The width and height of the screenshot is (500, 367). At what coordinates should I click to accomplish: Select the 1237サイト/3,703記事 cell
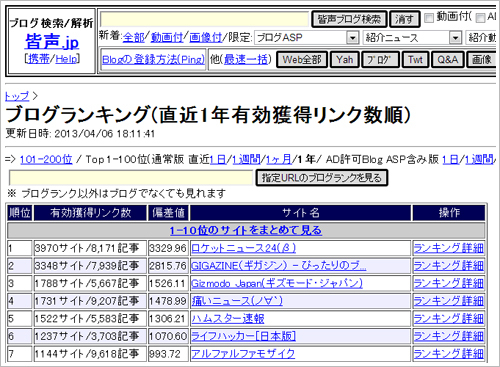90,336
